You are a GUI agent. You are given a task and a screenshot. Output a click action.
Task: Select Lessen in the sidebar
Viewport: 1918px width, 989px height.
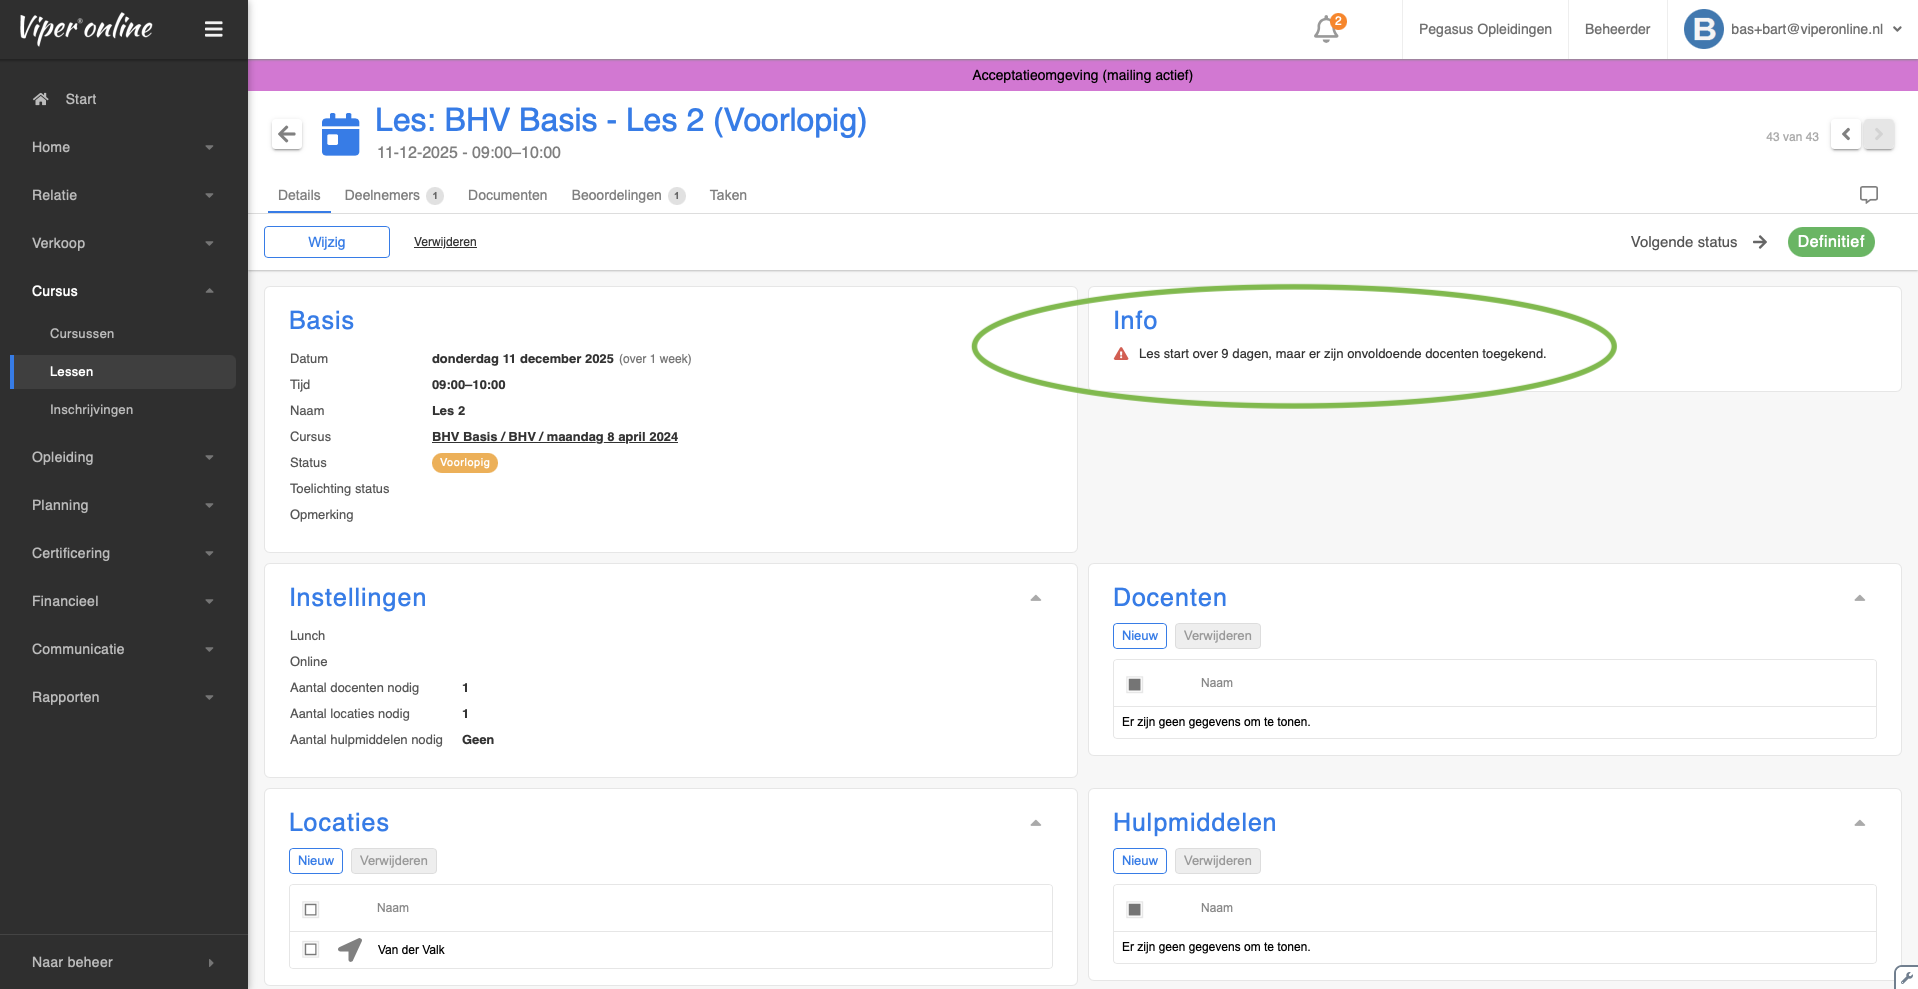(72, 371)
